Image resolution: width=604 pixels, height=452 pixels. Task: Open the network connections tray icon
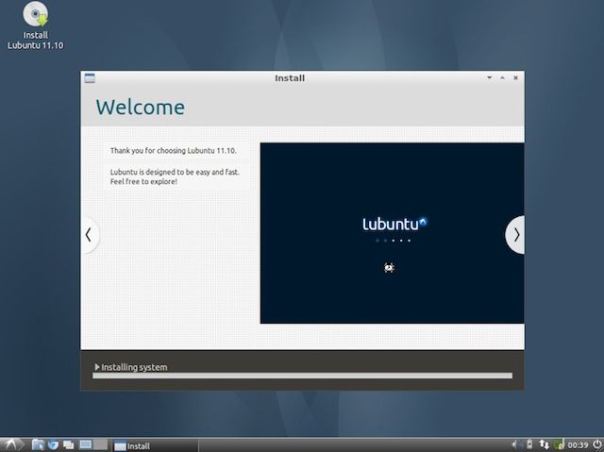click(x=544, y=445)
